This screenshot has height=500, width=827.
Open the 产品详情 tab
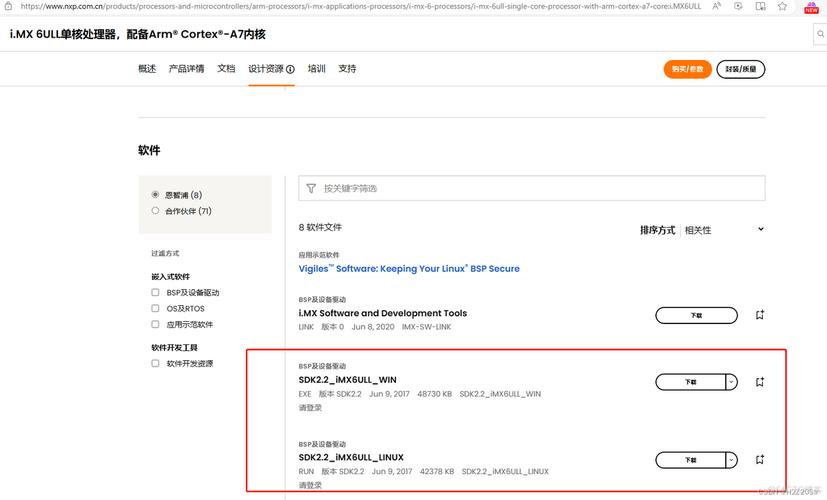click(186, 69)
